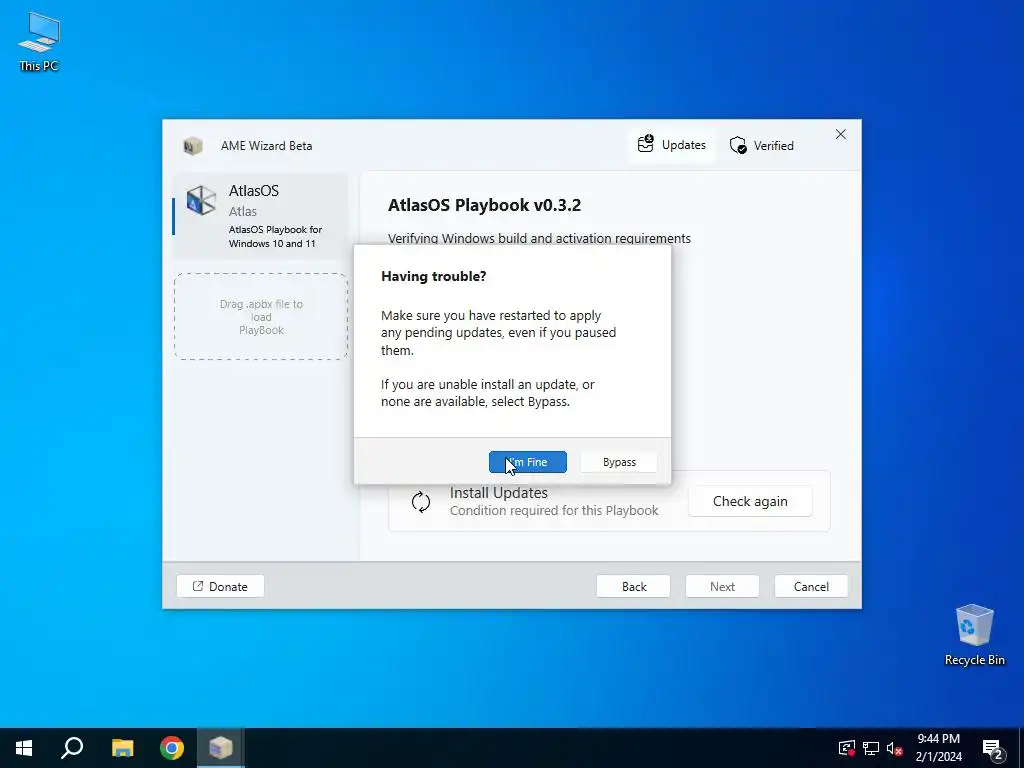The height and width of the screenshot is (768, 1024).
Task: Cancel the AME Wizard setup
Action: coord(811,586)
